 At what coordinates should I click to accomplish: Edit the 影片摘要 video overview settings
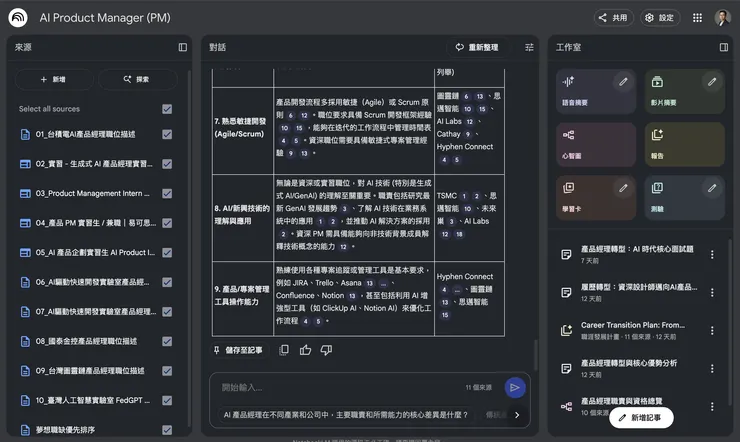(x=712, y=82)
